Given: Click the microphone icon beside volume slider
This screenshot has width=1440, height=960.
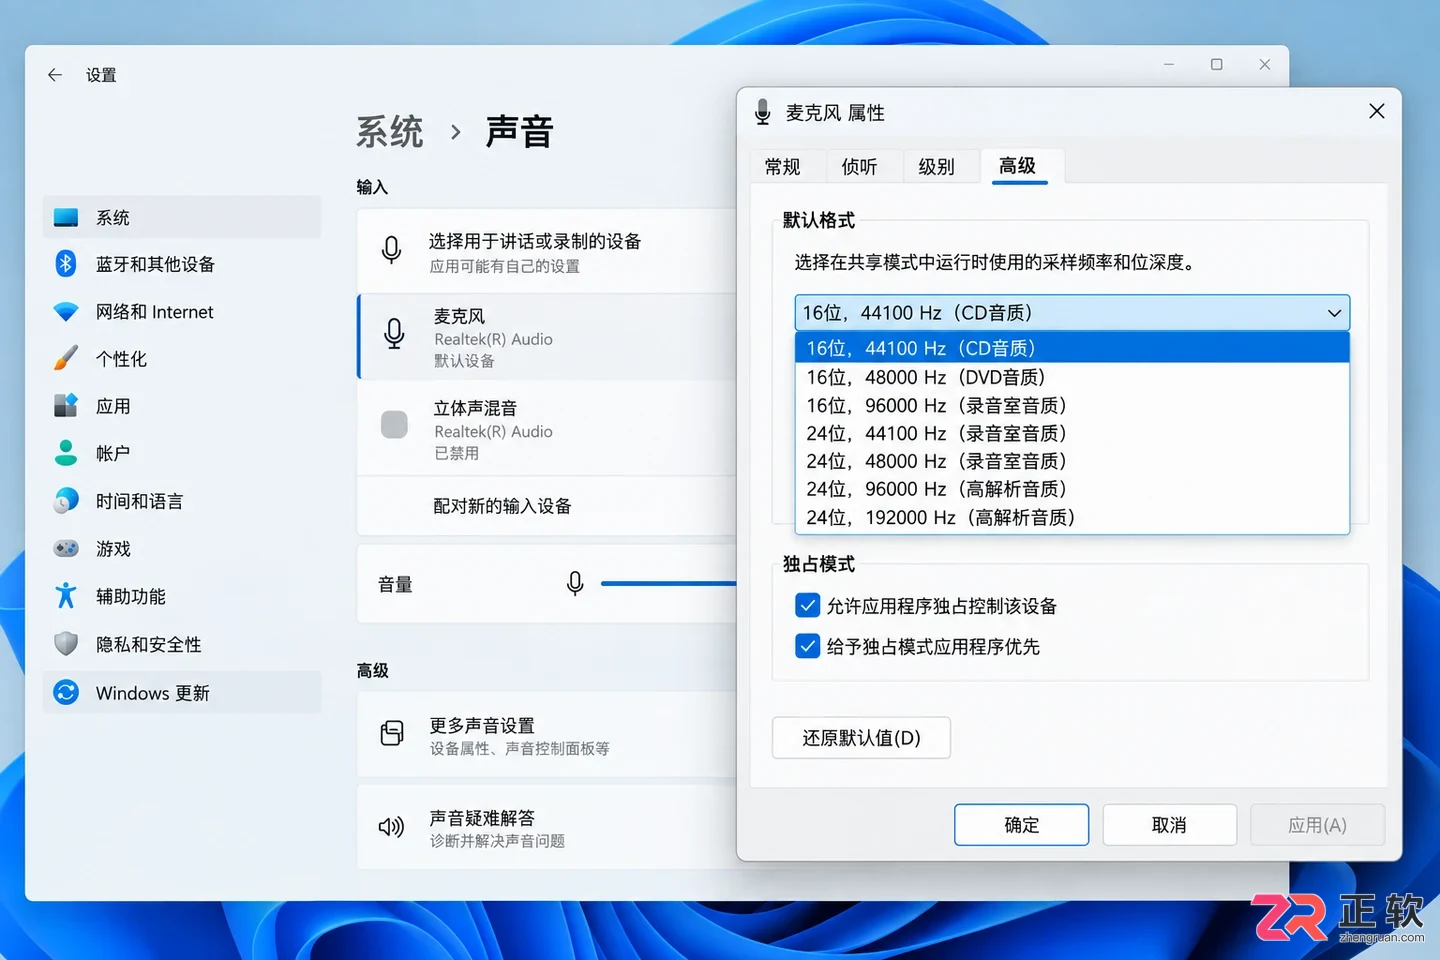Looking at the screenshot, I should coord(575,583).
